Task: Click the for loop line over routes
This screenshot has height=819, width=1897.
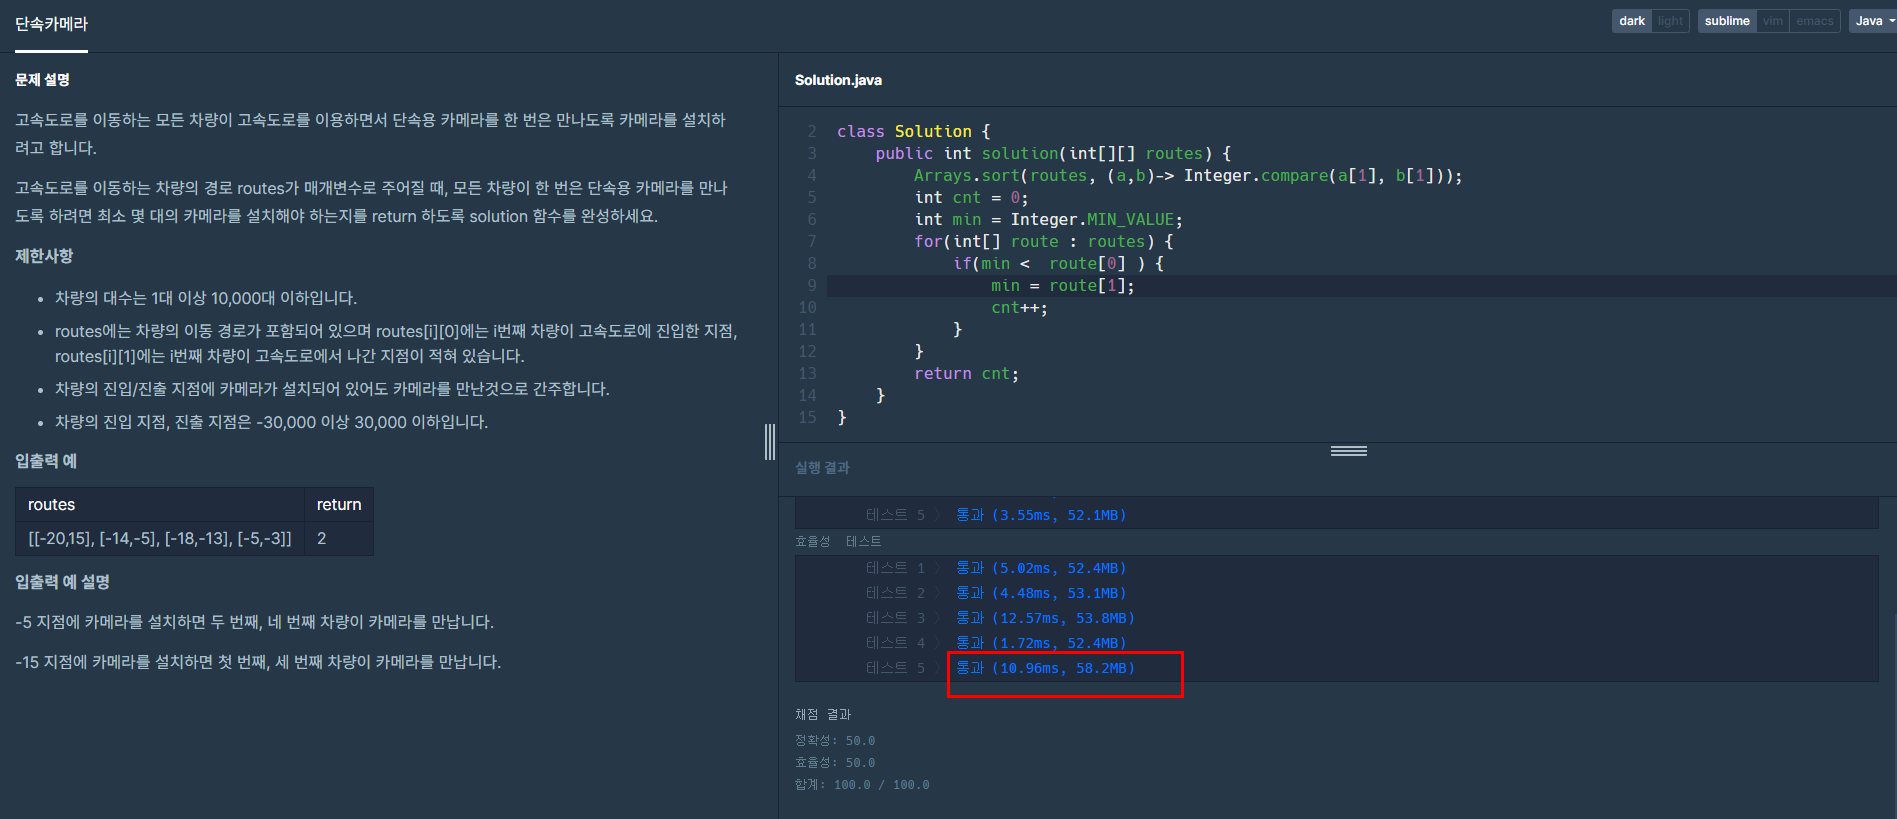Action: (x=1043, y=242)
